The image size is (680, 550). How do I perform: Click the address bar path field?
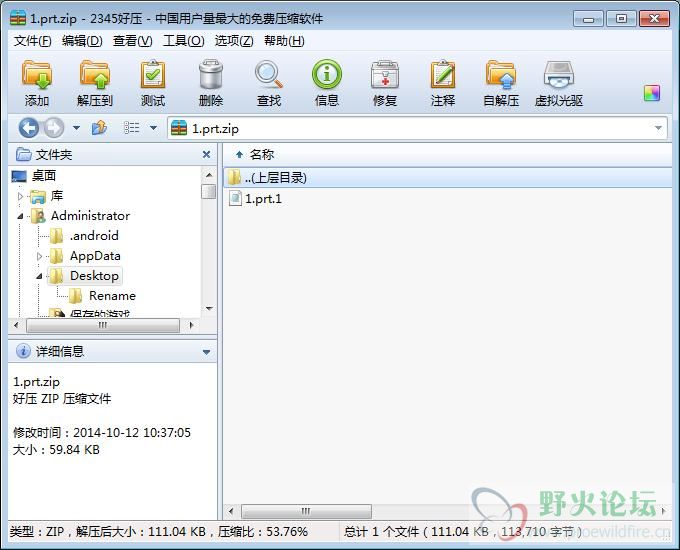417,128
